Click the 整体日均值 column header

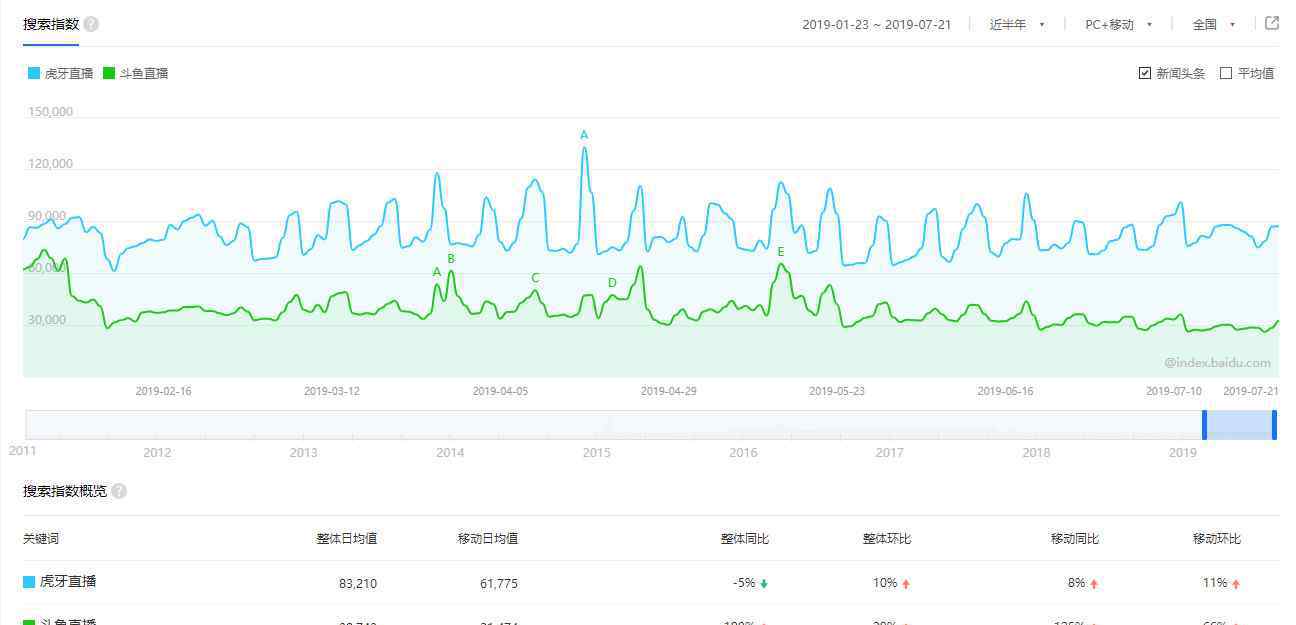(x=347, y=538)
